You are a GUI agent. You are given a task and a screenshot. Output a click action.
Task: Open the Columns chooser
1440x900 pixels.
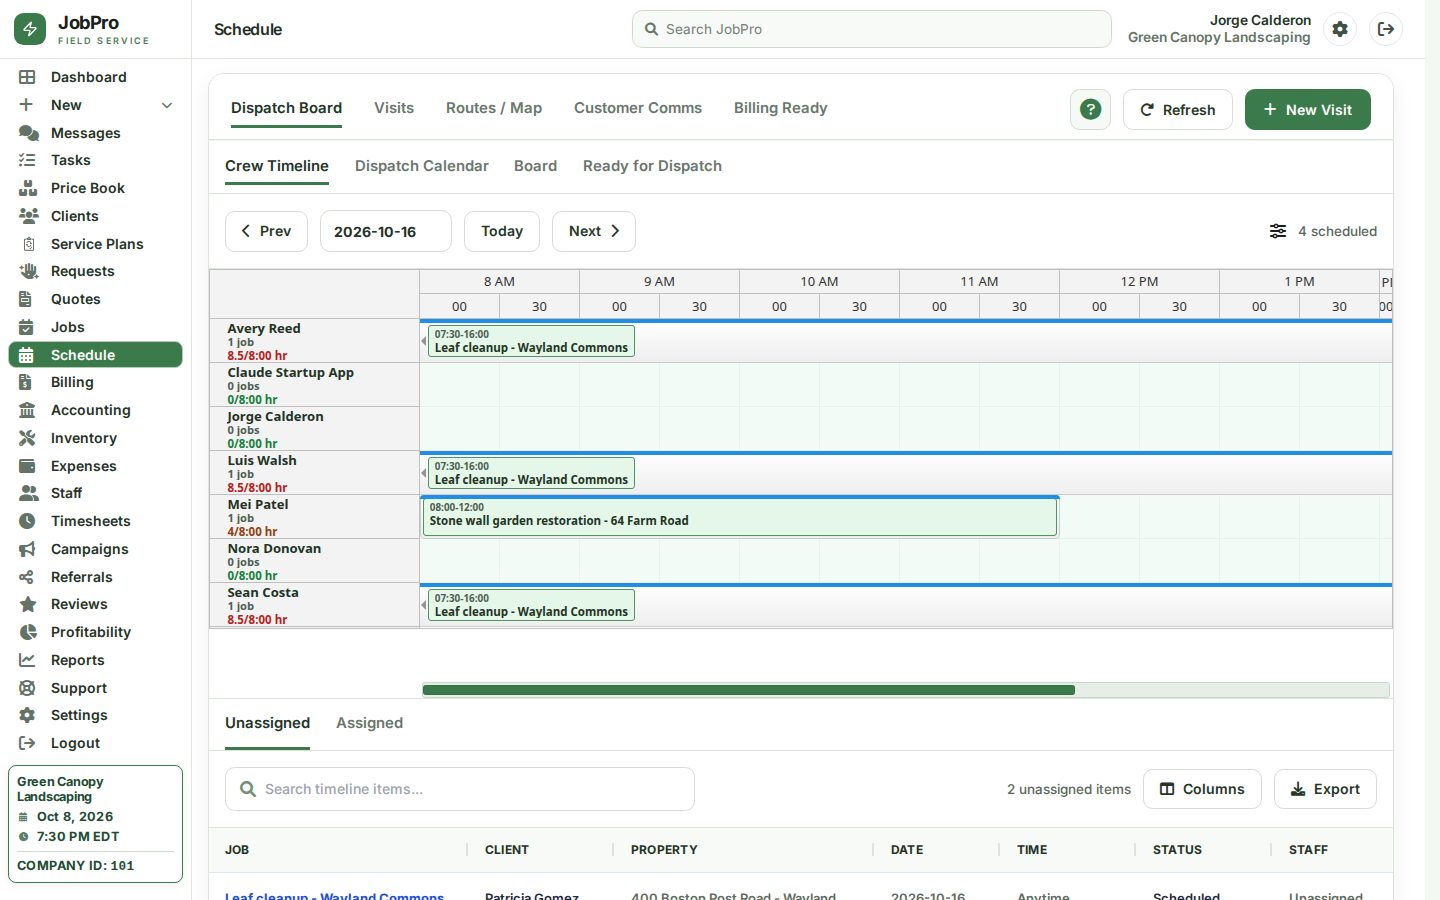click(x=1202, y=789)
